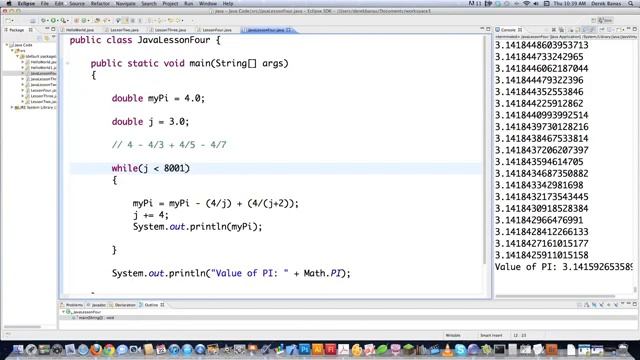Click on the 'while(j < 8001)' code line
640x360 pixels.
[151, 168]
